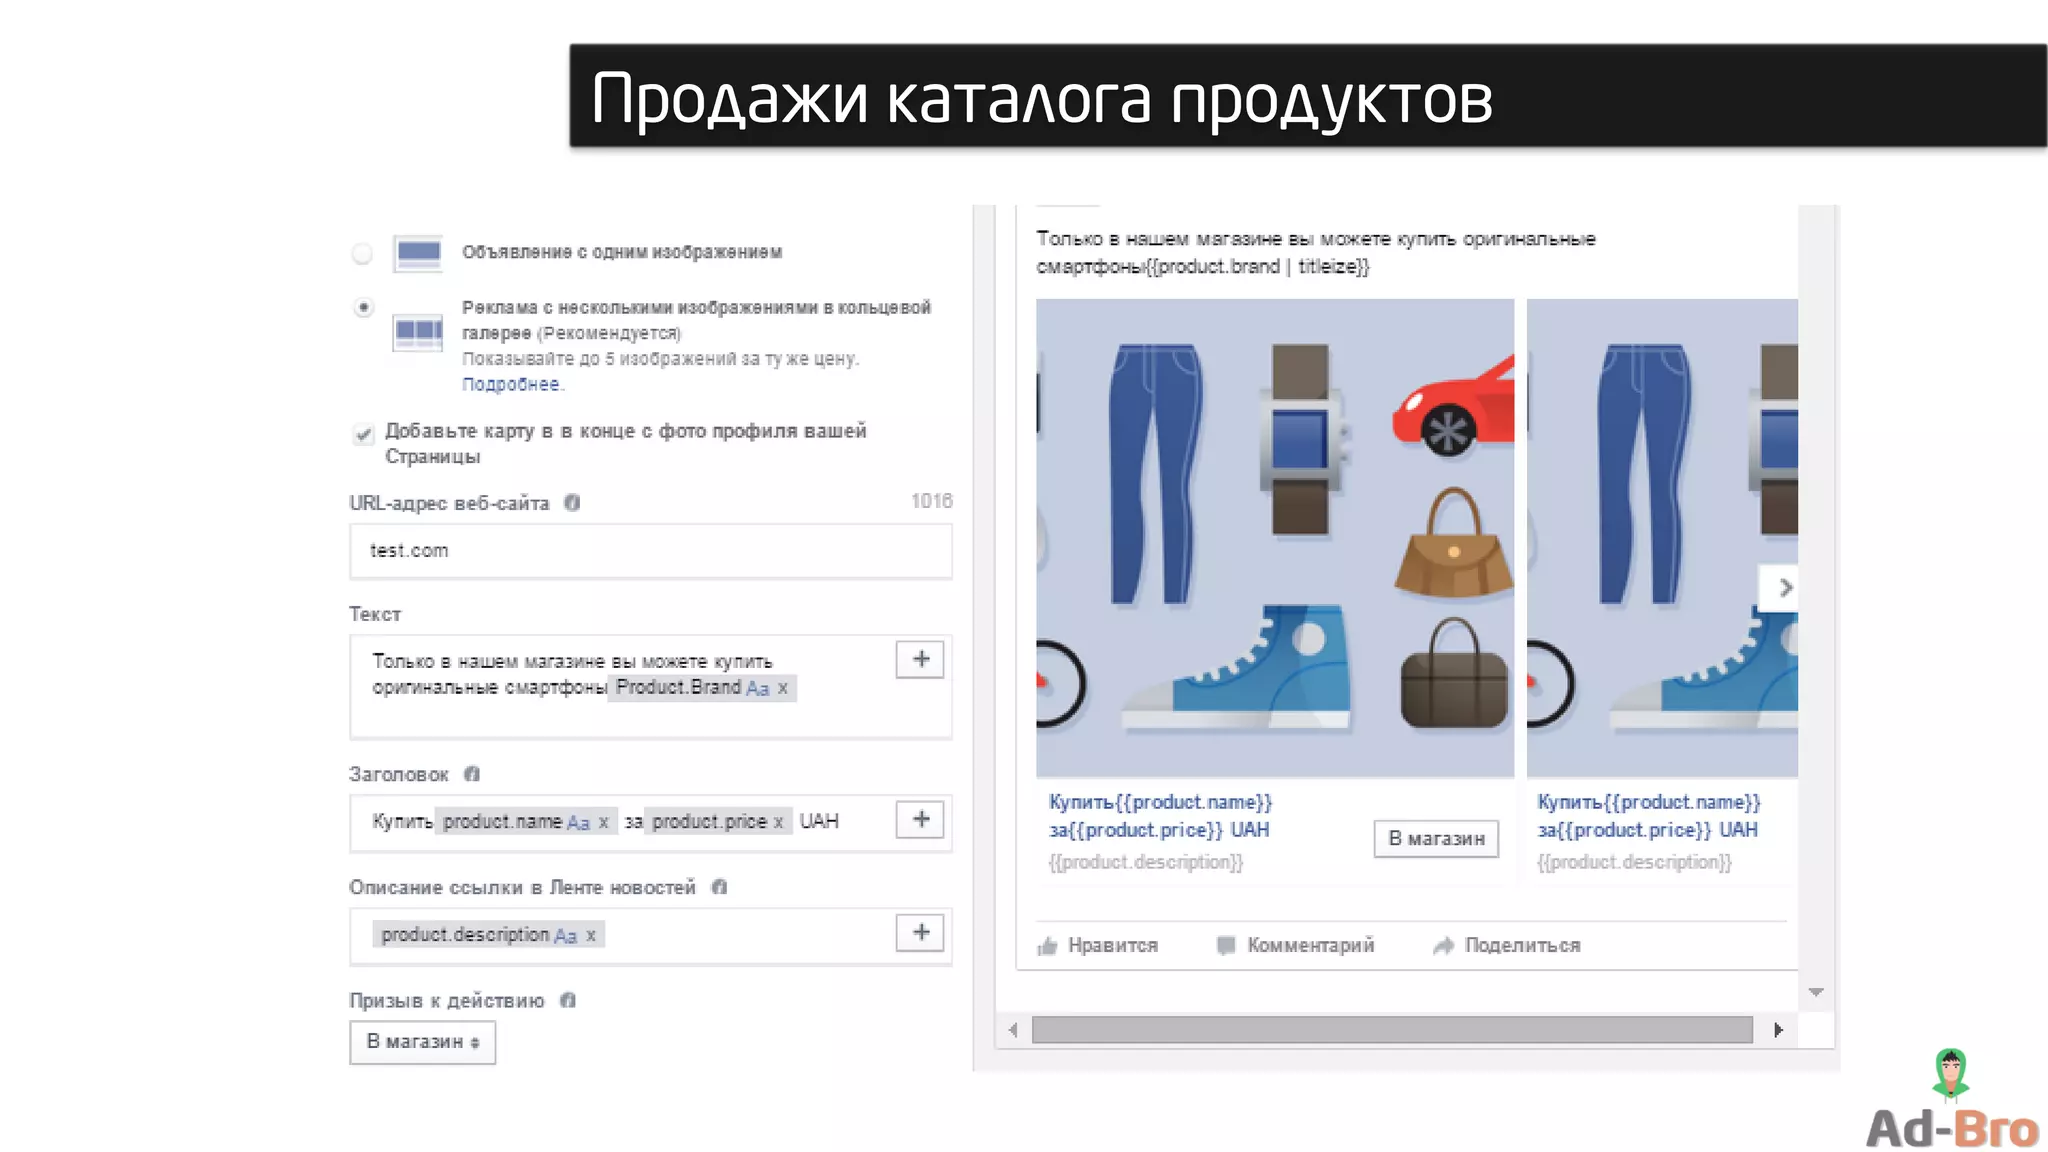Screen dimensions: 2048x1152
Task: Select single image ad radio button
Action: pos(363,253)
